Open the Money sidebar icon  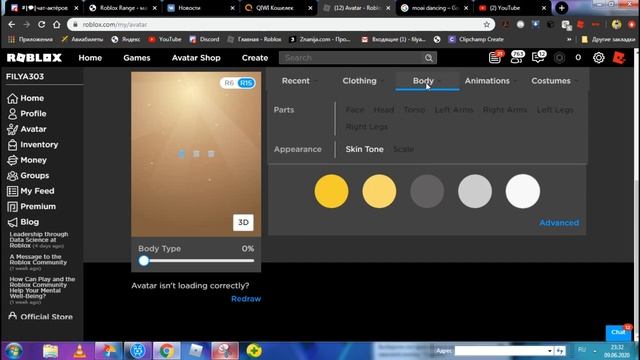pos(12,160)
